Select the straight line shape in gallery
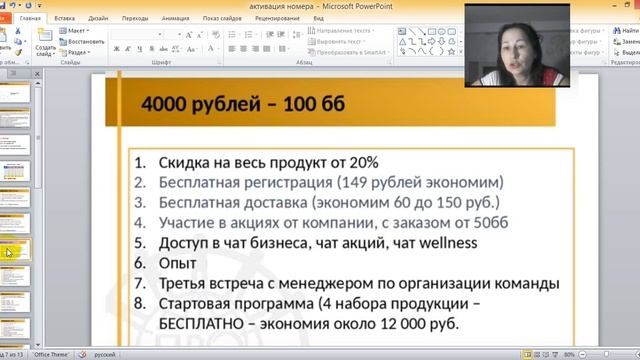Screen dimensions: 640x360 click(412, 31)
